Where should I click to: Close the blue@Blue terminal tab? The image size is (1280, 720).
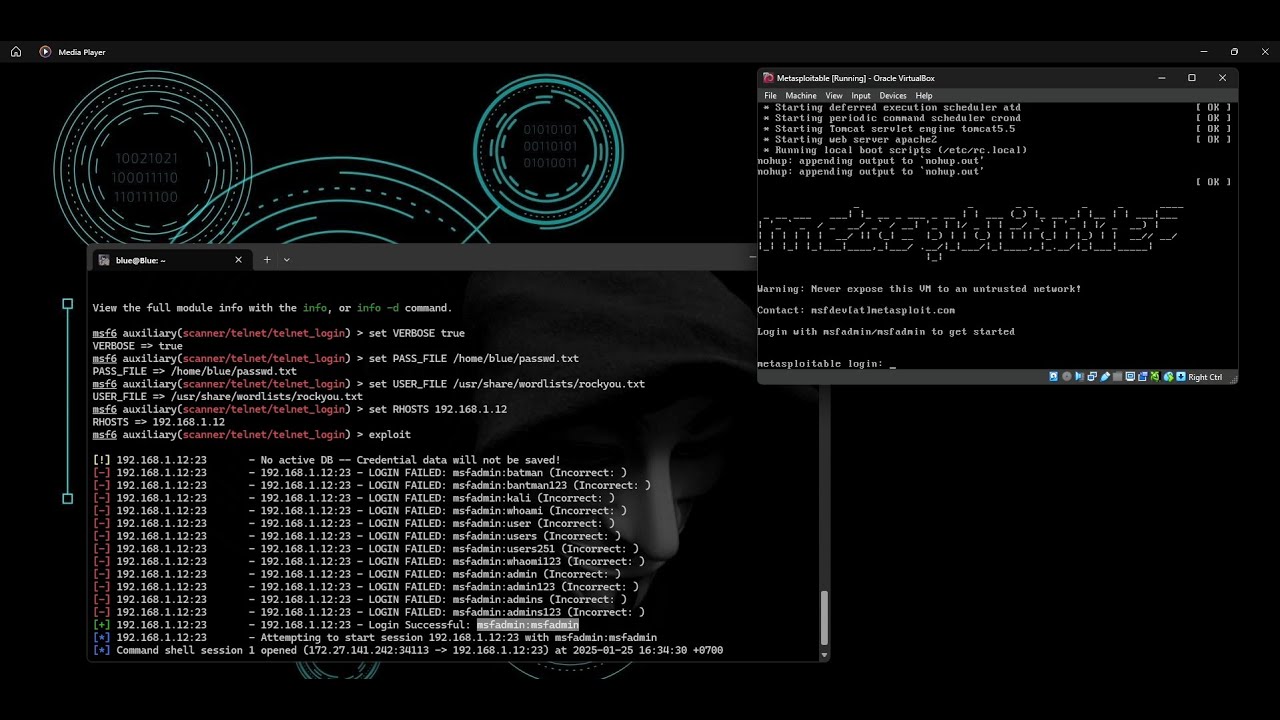click(x=238, y=260)
